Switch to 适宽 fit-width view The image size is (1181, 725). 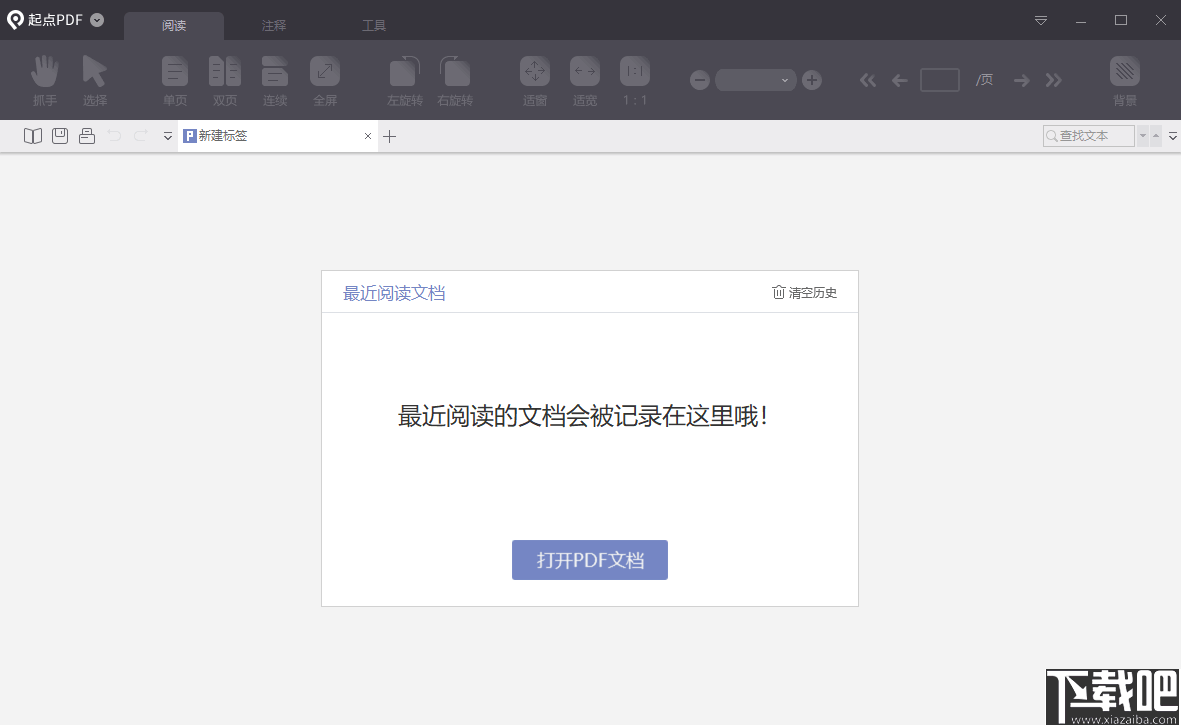pos(584,80)
